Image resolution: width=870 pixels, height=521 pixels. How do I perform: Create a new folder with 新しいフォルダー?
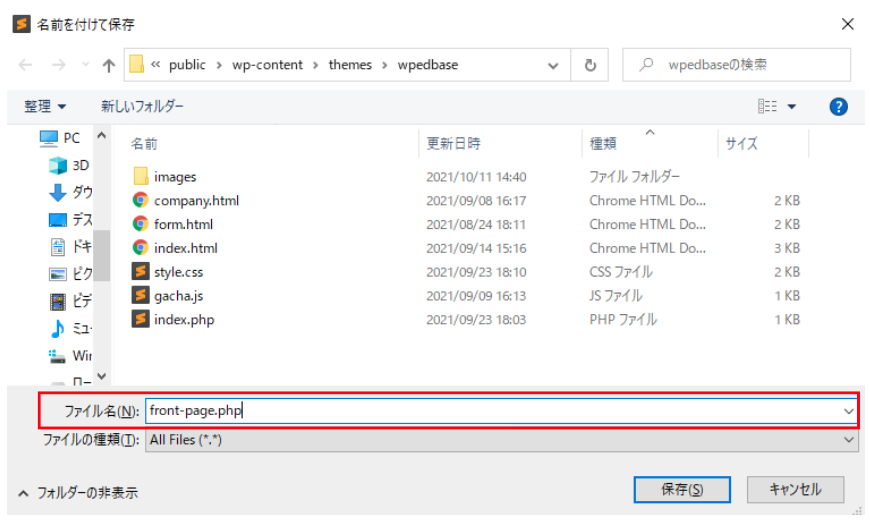pyautogui.click(x=142, y=106)
